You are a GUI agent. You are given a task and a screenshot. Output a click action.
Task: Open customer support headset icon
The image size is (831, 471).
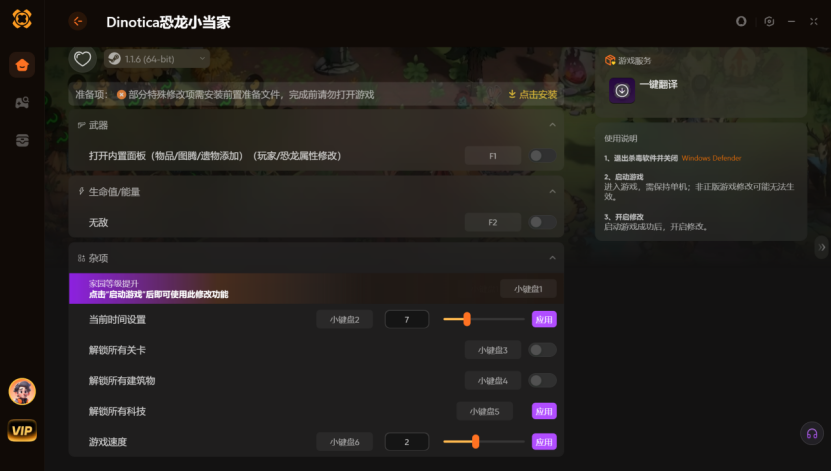tap(812, 433)
